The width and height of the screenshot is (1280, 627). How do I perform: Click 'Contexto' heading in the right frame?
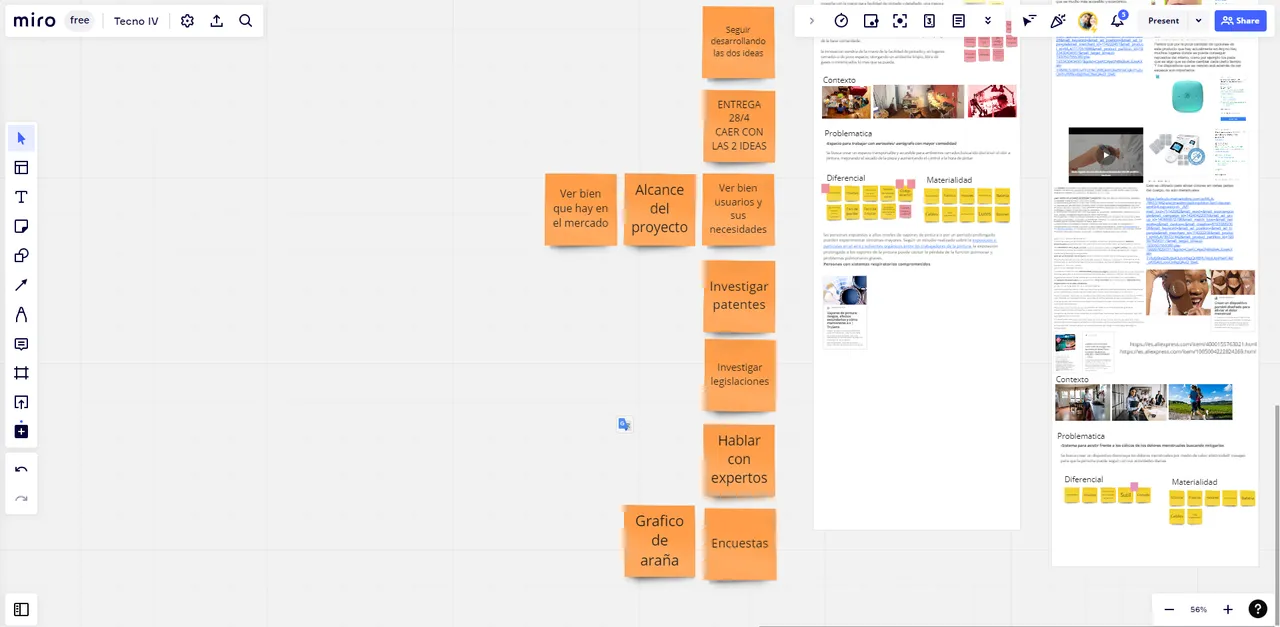tap(1072, 380)
